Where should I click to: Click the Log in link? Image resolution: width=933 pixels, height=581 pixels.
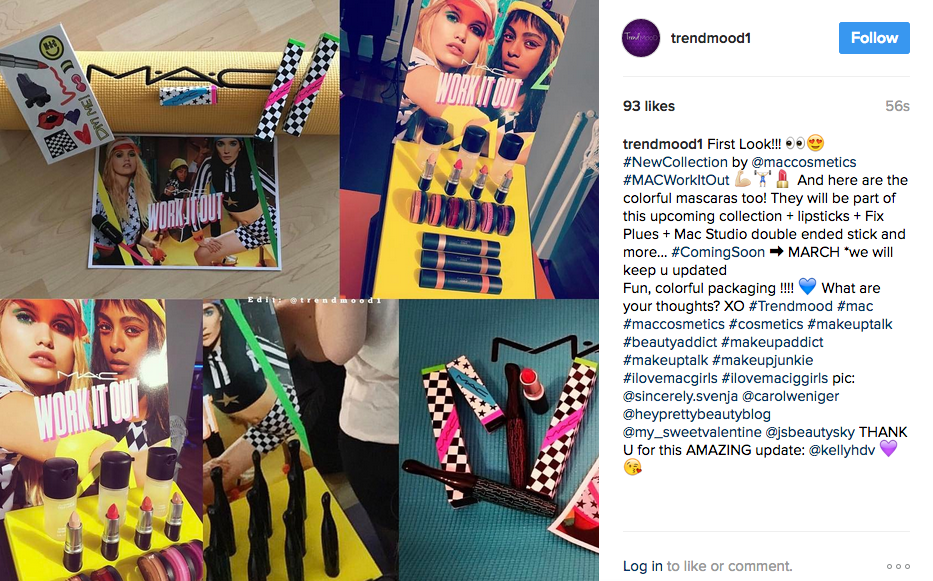[x=643, y=566]
